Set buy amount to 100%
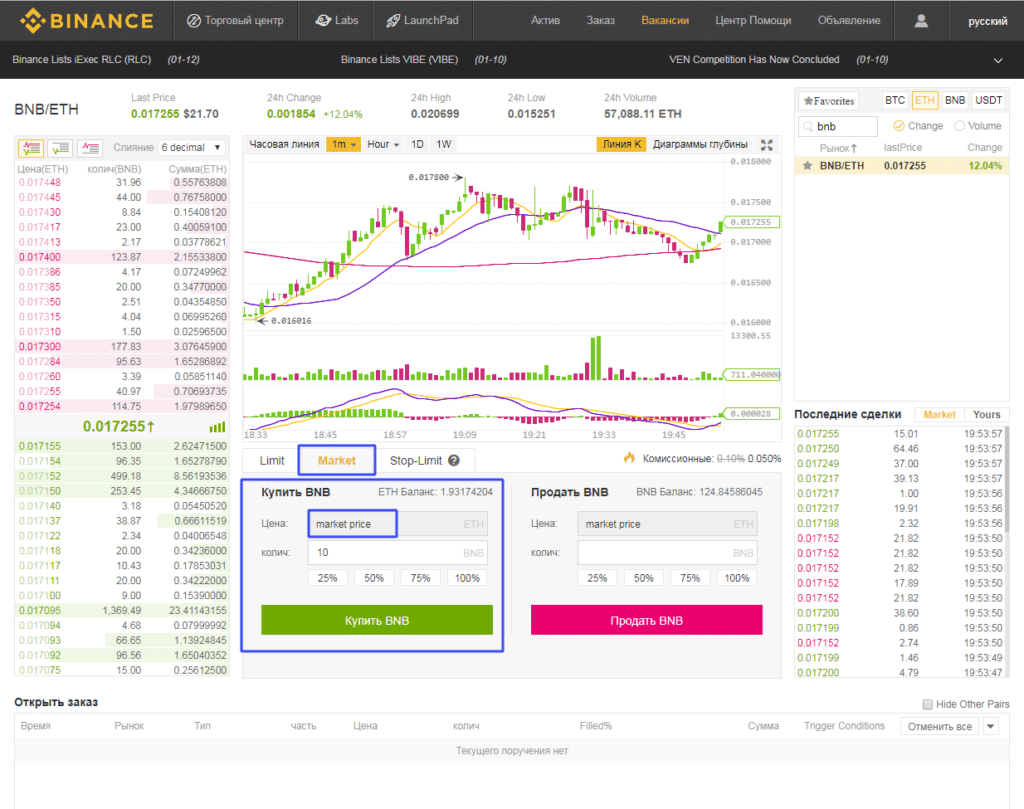The width and height of the screenshot is (1024, 809). click(467, 579)
